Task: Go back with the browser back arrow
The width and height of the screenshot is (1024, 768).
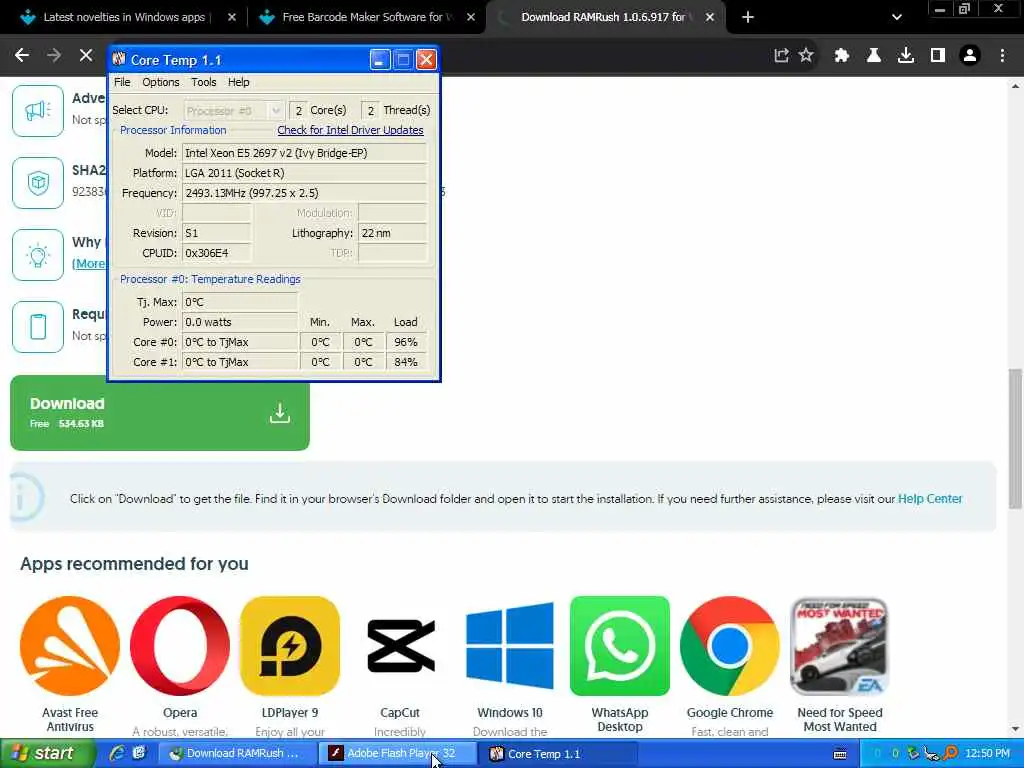Action: (22, 56)
